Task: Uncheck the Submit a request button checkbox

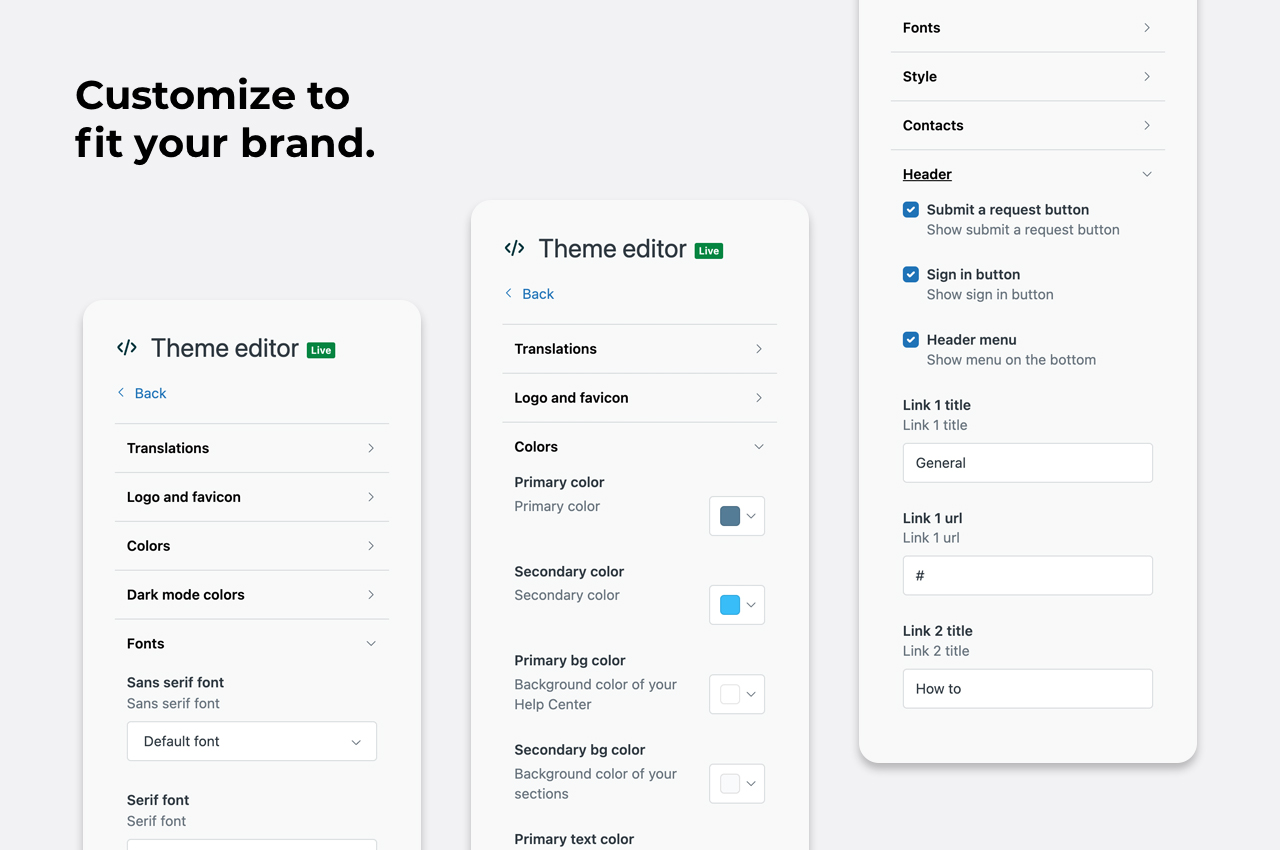Action: coord(911,210)
